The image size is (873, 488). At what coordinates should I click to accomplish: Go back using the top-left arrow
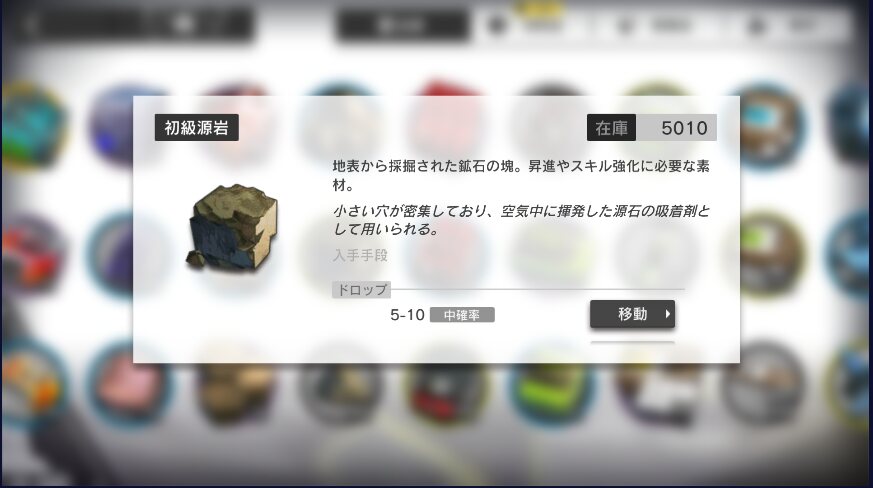coord(29,24)
